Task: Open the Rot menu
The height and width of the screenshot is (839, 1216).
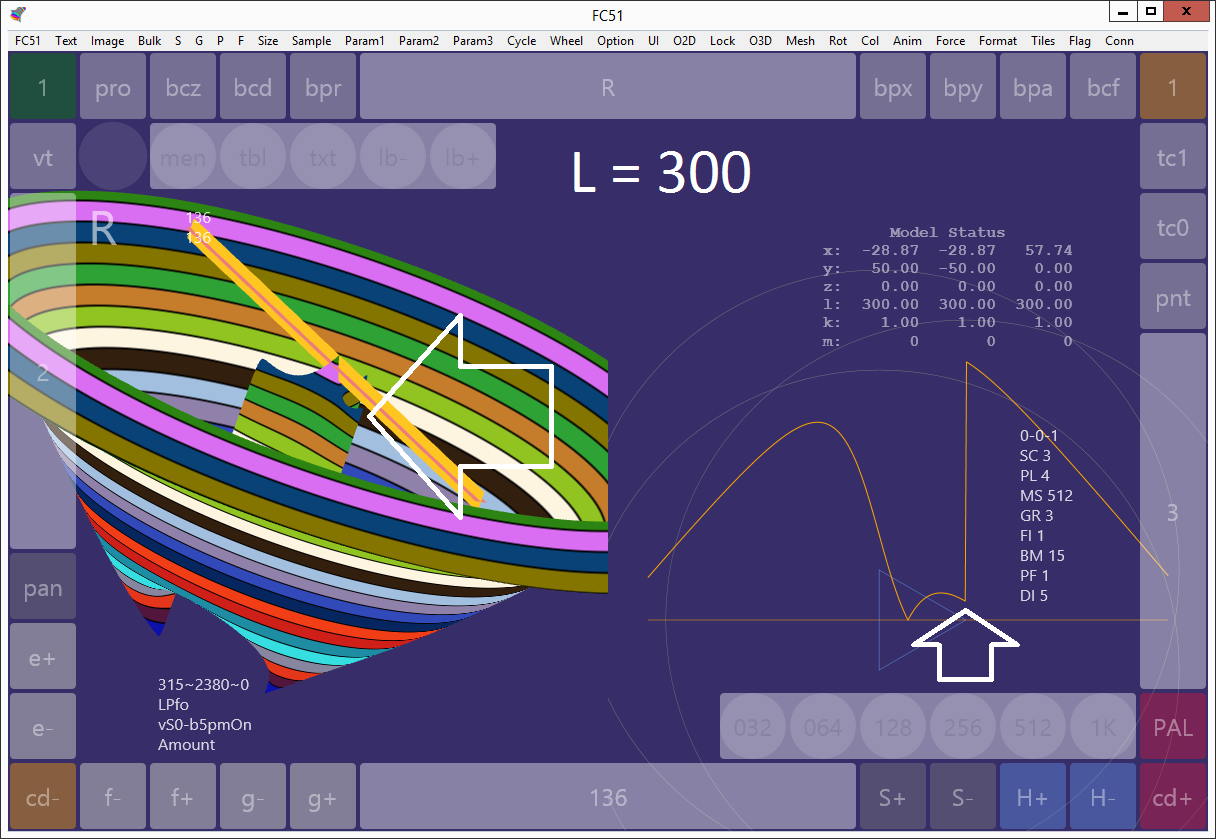Action: 838,41
